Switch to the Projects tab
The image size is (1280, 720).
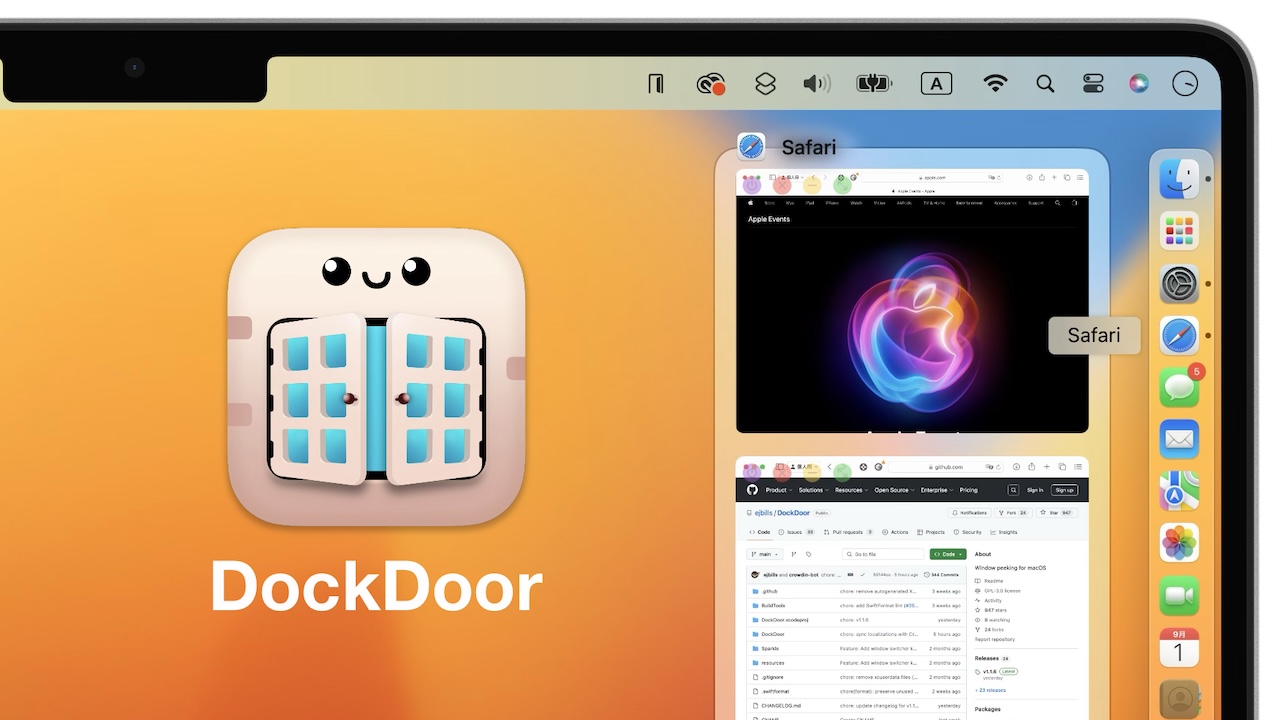(x=931, y=532)
